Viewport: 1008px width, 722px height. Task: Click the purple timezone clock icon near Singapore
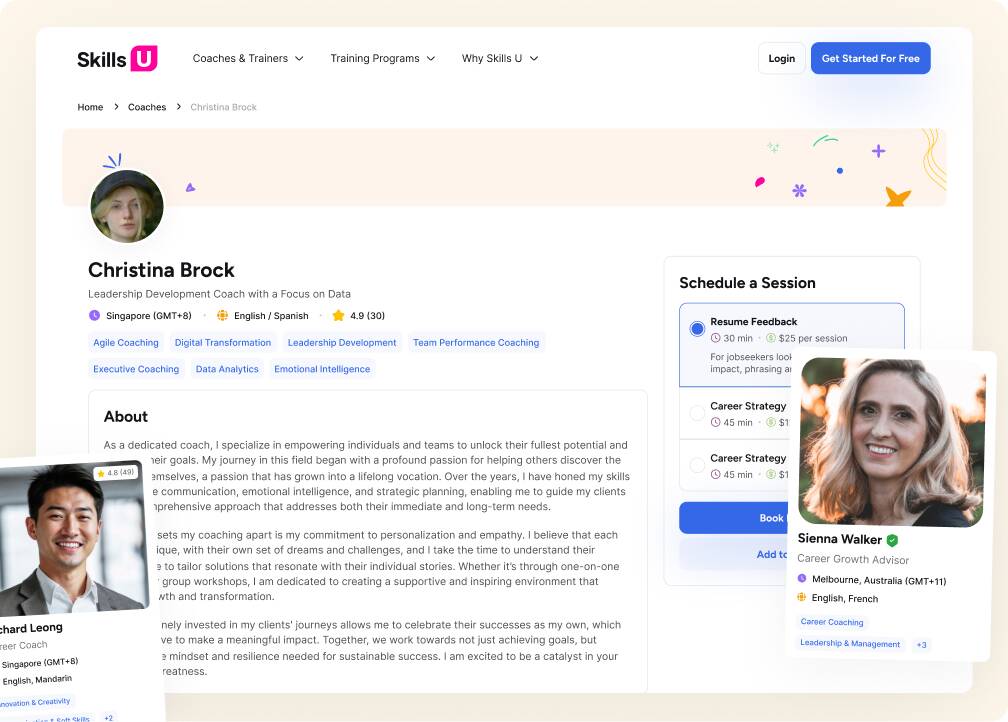95,316
